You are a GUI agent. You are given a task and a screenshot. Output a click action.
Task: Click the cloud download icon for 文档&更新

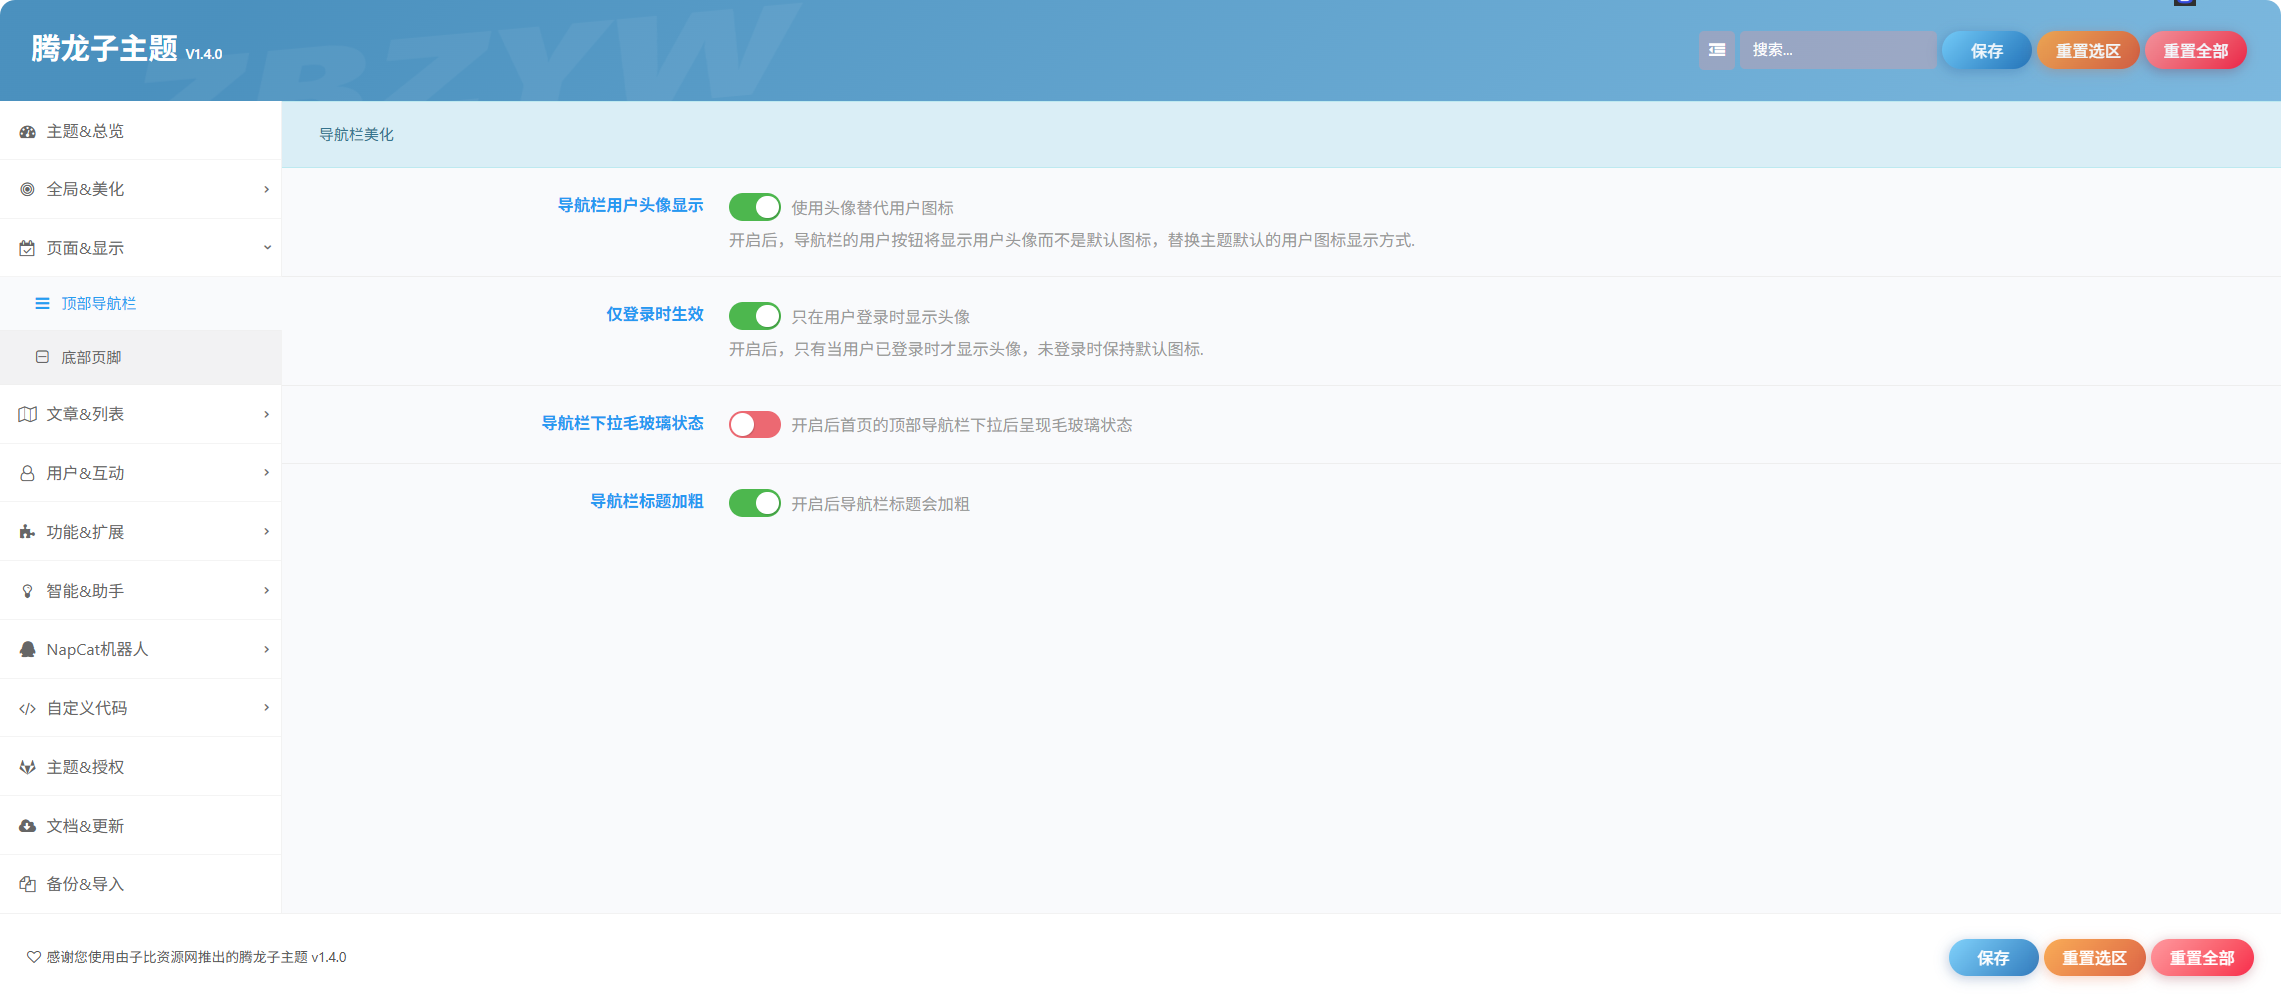27,826
